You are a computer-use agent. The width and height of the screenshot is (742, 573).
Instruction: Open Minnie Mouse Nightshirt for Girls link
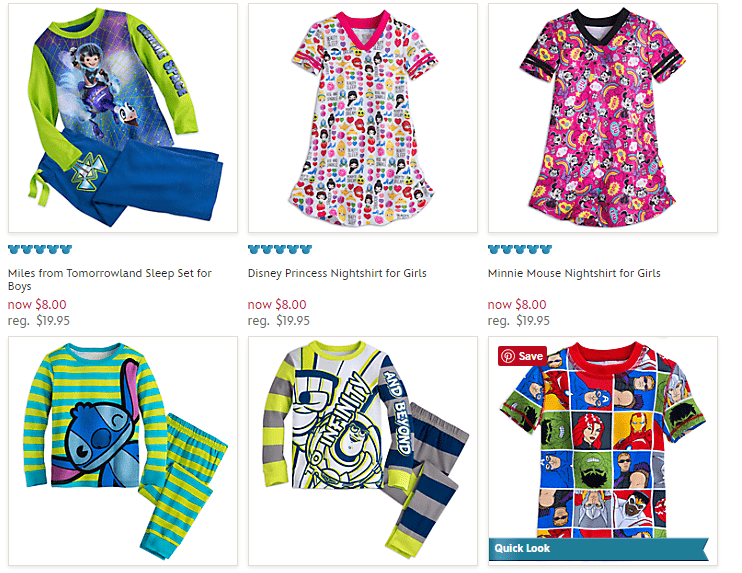(574, 273)
